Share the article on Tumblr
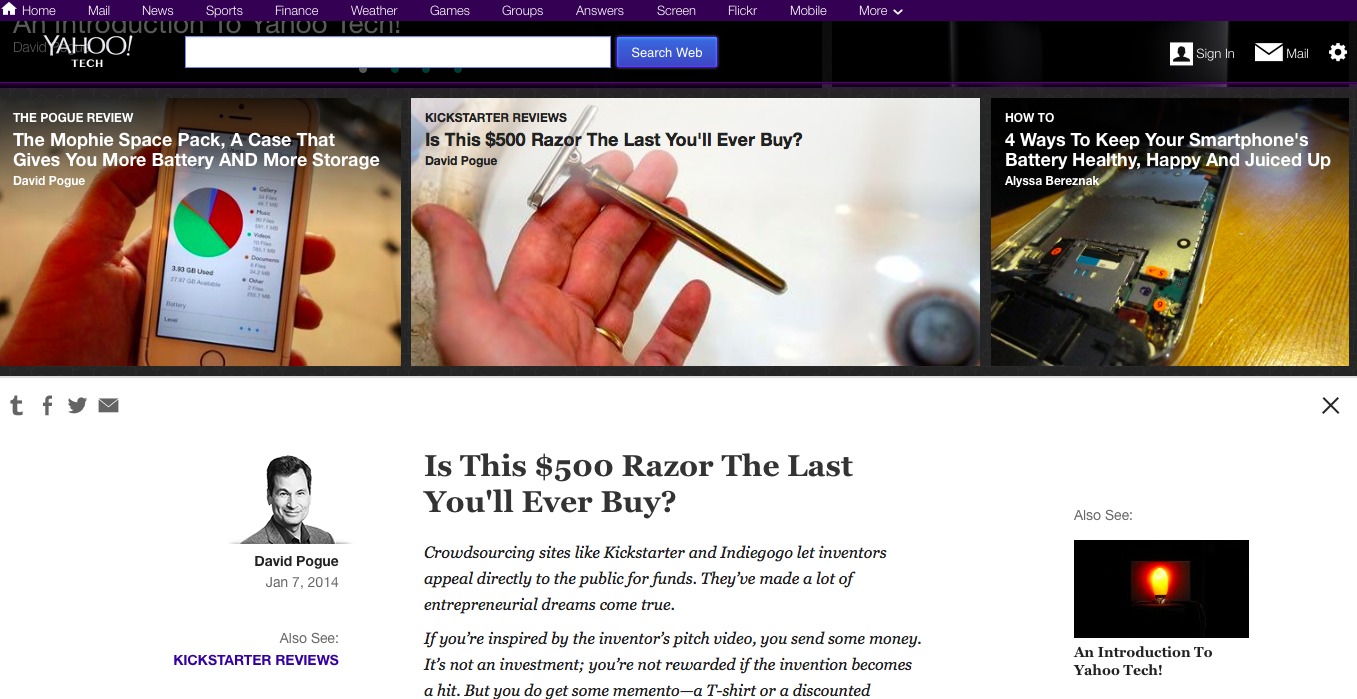1357x699 pixels. tap(16, 405)
